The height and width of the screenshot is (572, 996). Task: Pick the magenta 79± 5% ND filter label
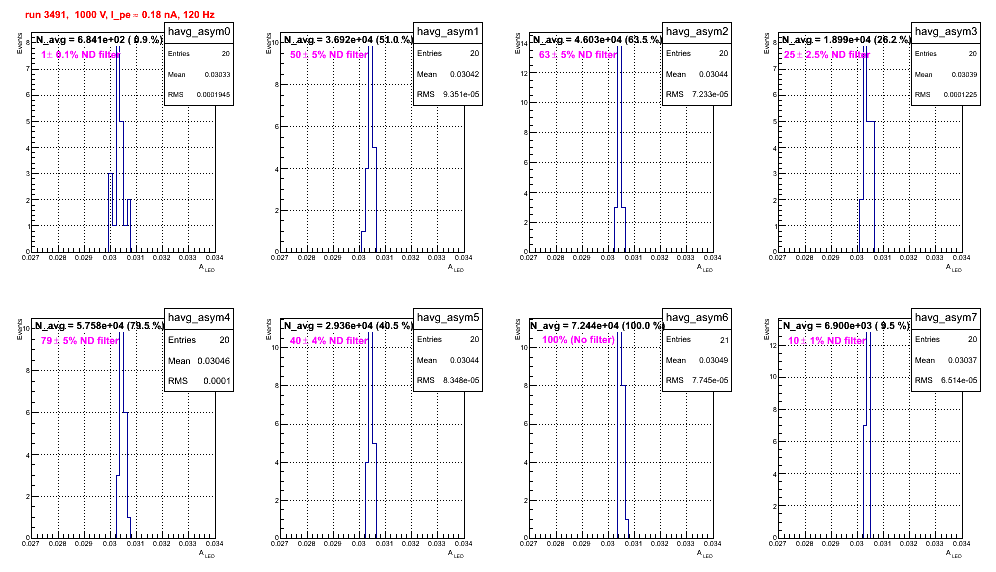(80, 341)
